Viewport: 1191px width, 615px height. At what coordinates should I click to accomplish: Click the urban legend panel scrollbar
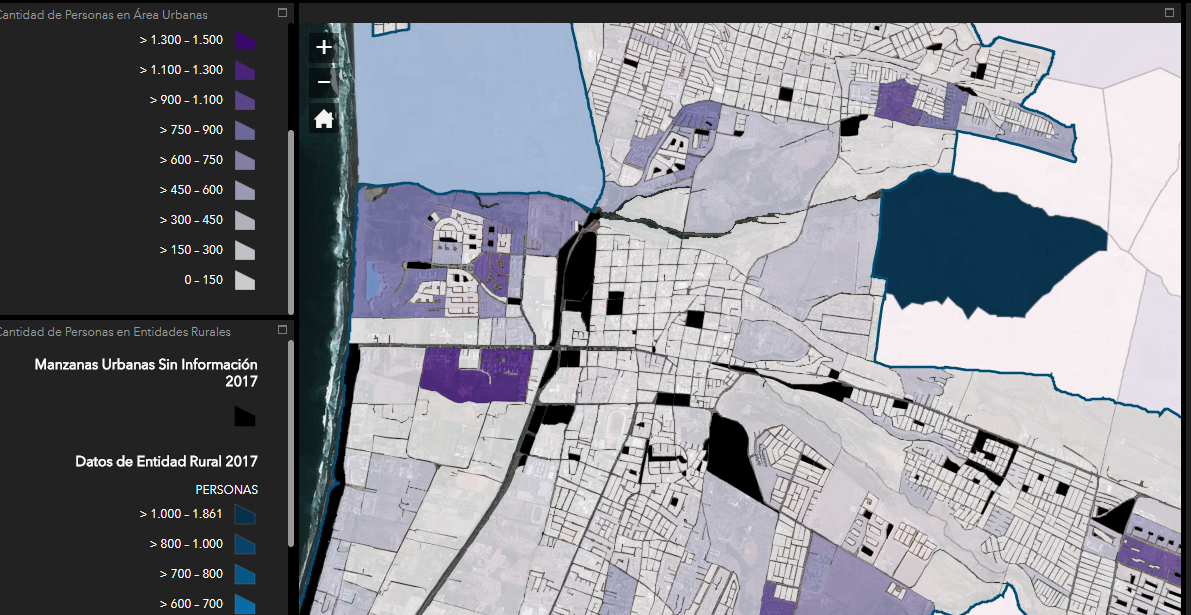pyautogui.click(x=291, y=220)
